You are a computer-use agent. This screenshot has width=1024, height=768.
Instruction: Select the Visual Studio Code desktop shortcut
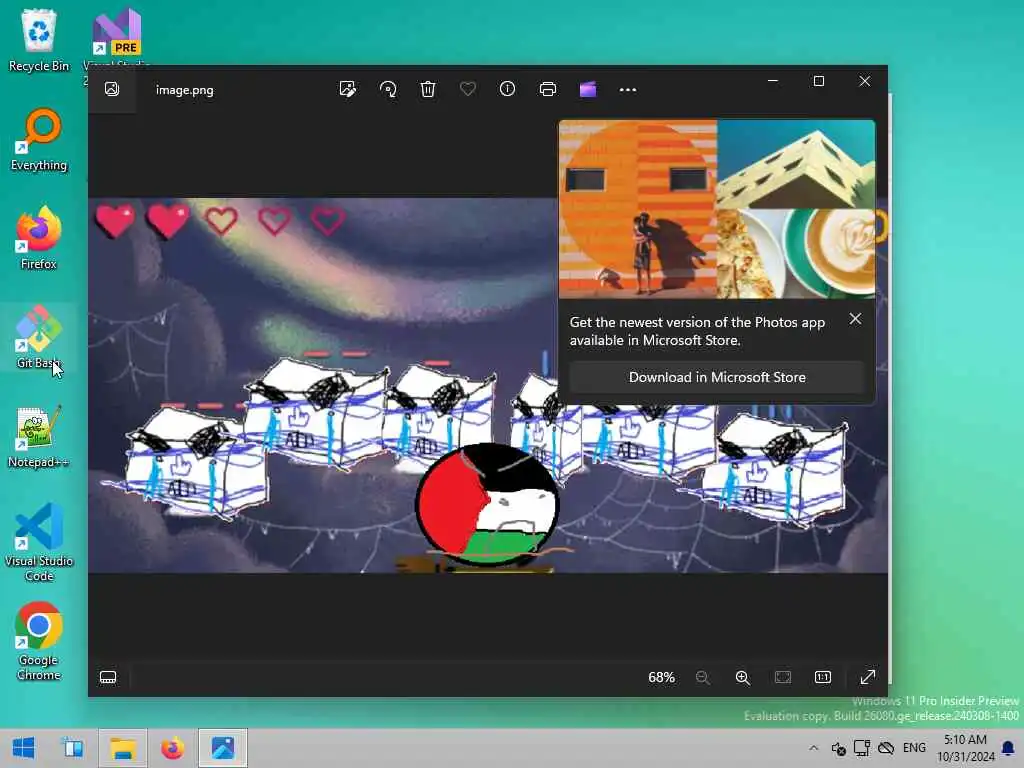(39, 542)
